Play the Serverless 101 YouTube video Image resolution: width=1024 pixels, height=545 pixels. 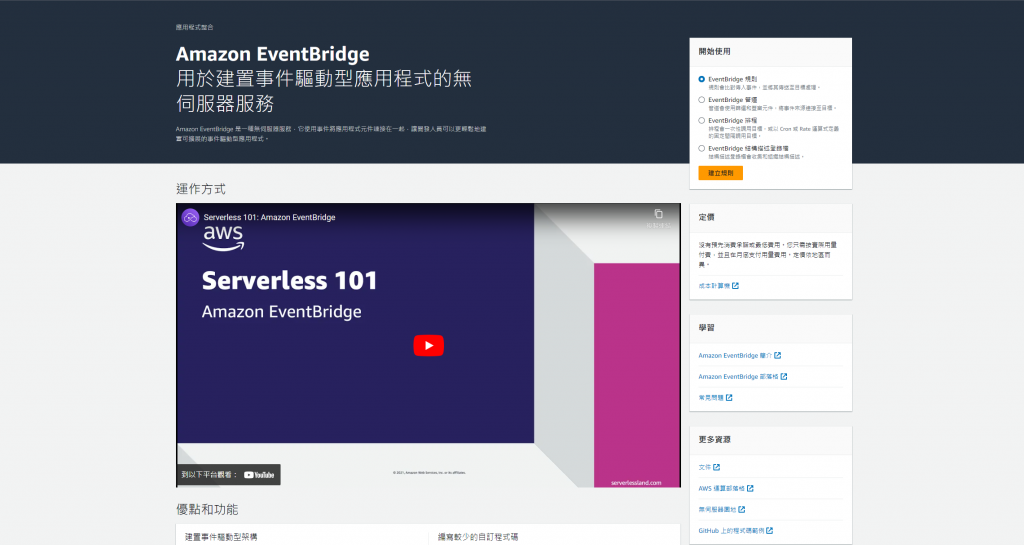click(428, 345)
